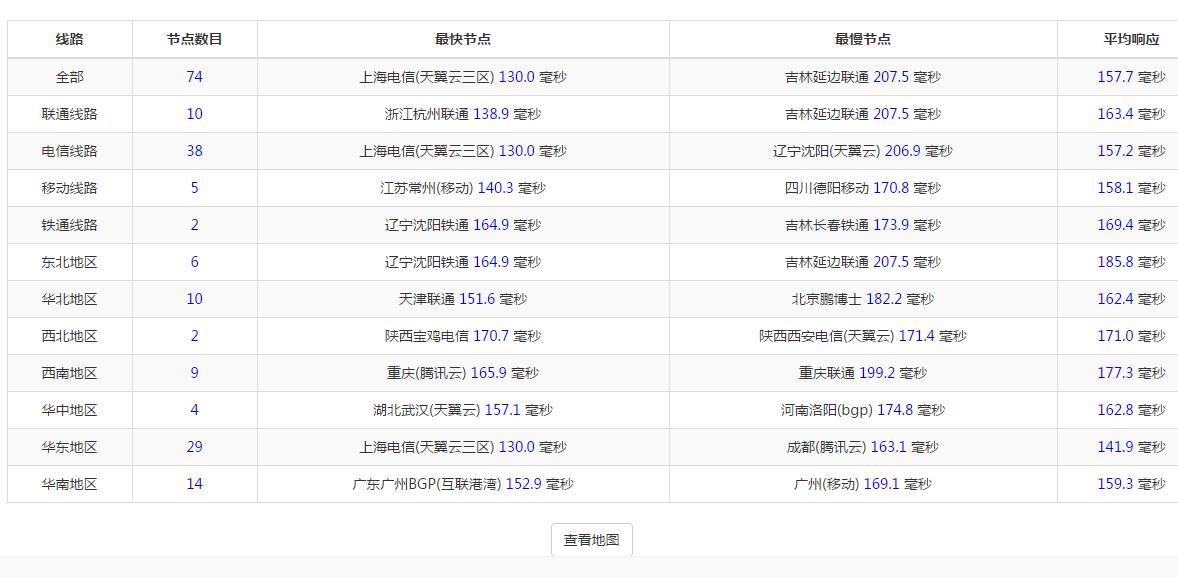Click fastest node 广东广州BGP(互联港湾) 152.9 毫秒
Screen dimensions: 1178x577
coord(463,484)
